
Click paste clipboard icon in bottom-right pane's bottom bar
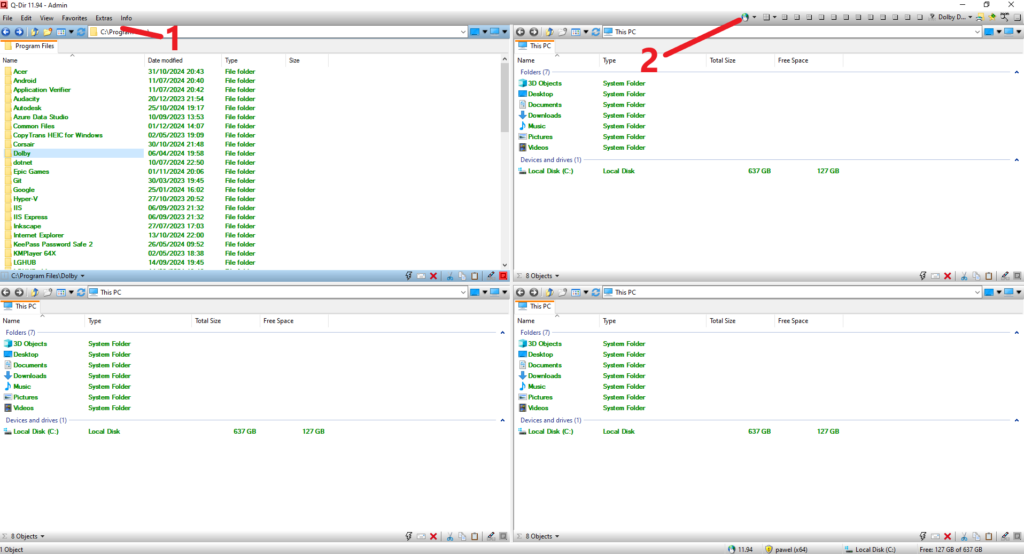(987, 537)
